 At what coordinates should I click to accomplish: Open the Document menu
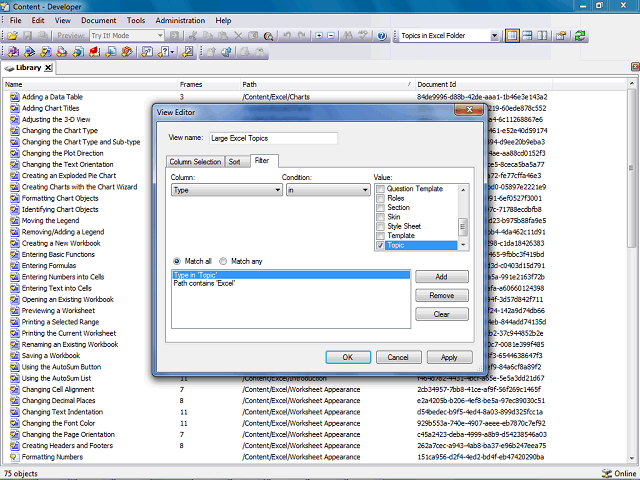98,20
